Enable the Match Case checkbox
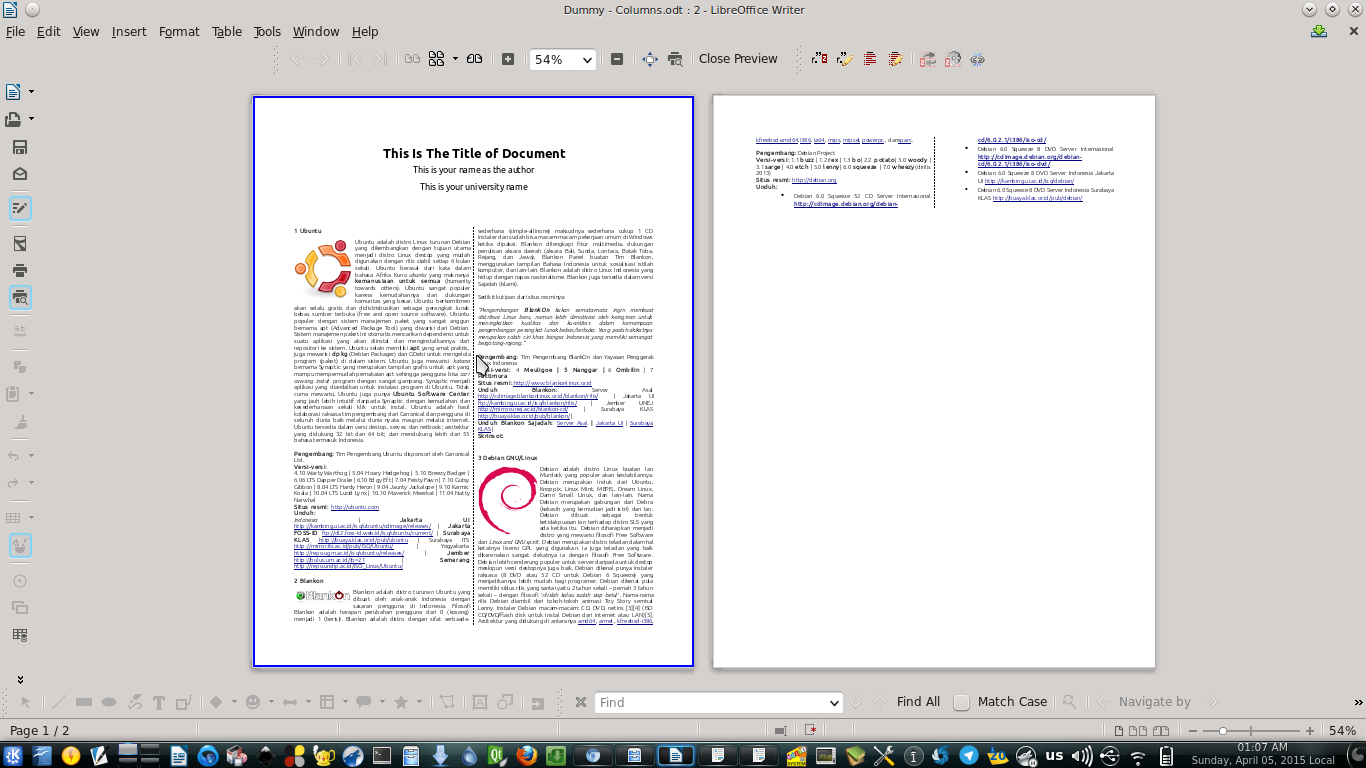Image resolution: width=1366 pixels, height=768 pixels. tap(961, 702)
